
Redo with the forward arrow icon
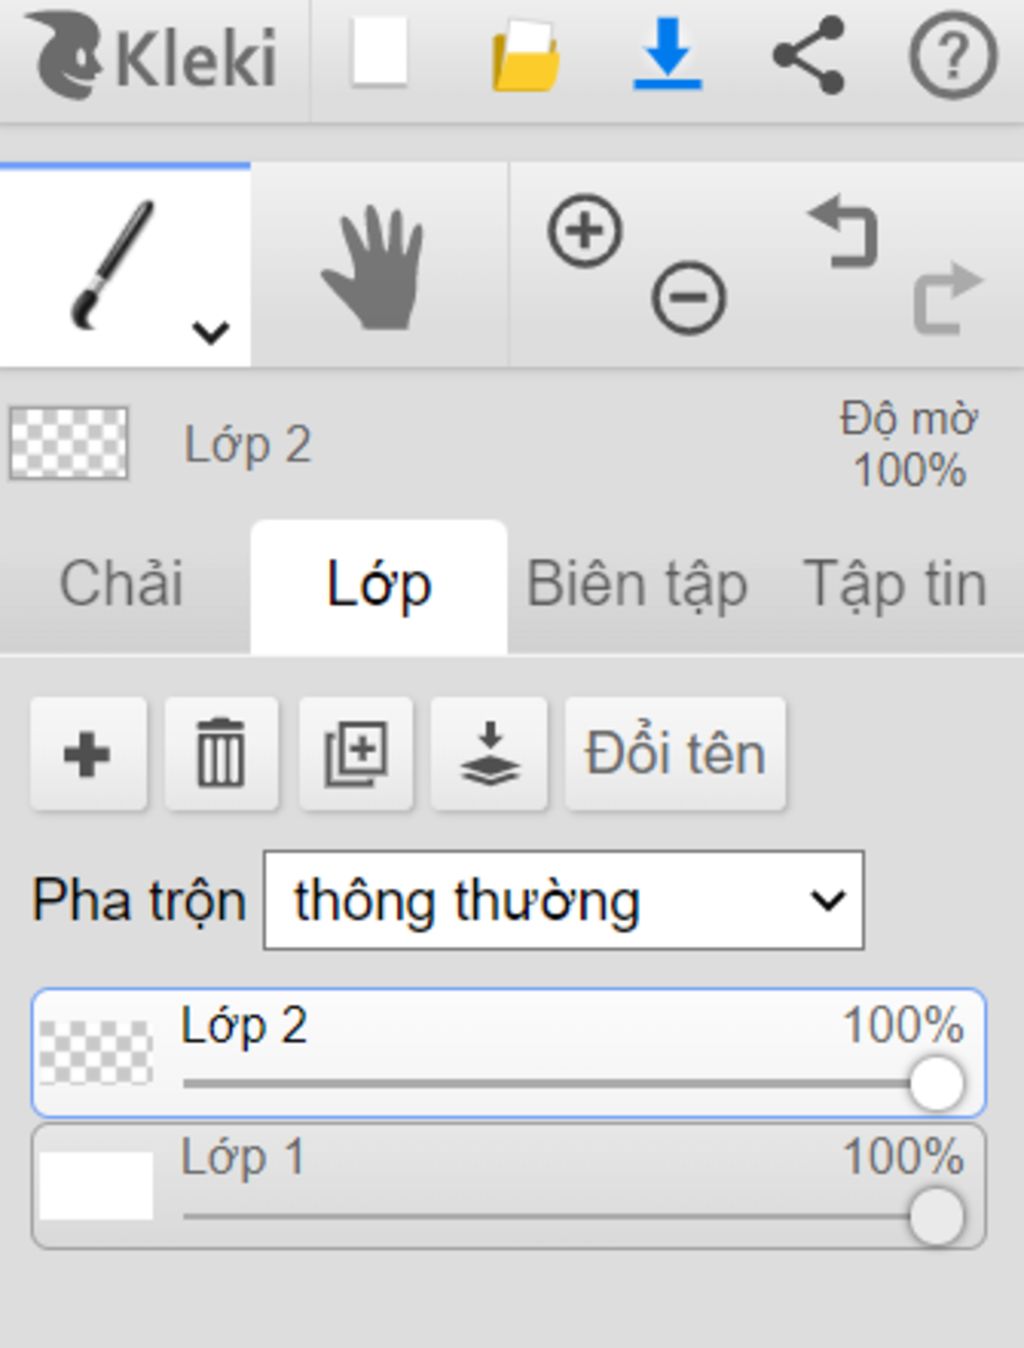[x=948, y=298]
